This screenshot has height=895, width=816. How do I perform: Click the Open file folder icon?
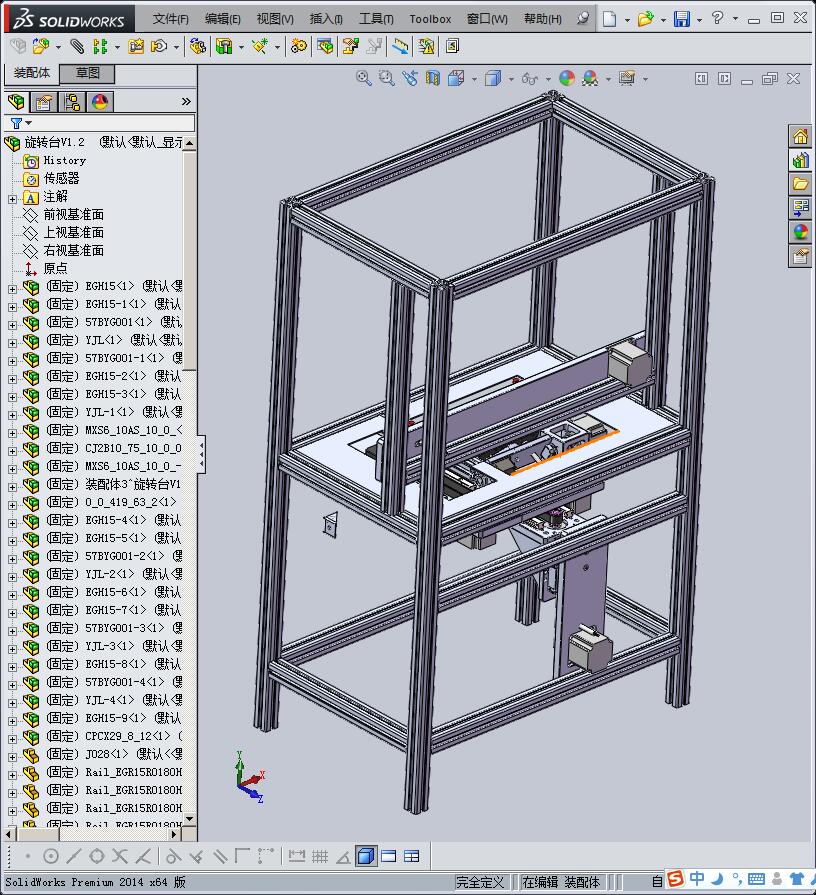(x=645, y=19)
